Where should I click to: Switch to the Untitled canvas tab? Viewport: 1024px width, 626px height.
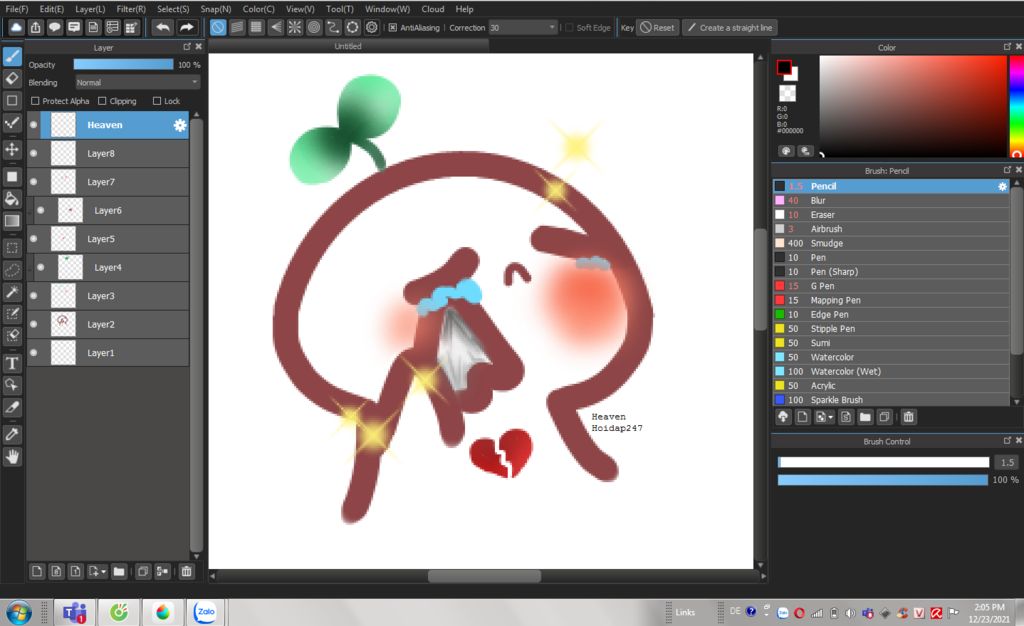(x=348, y=46)
